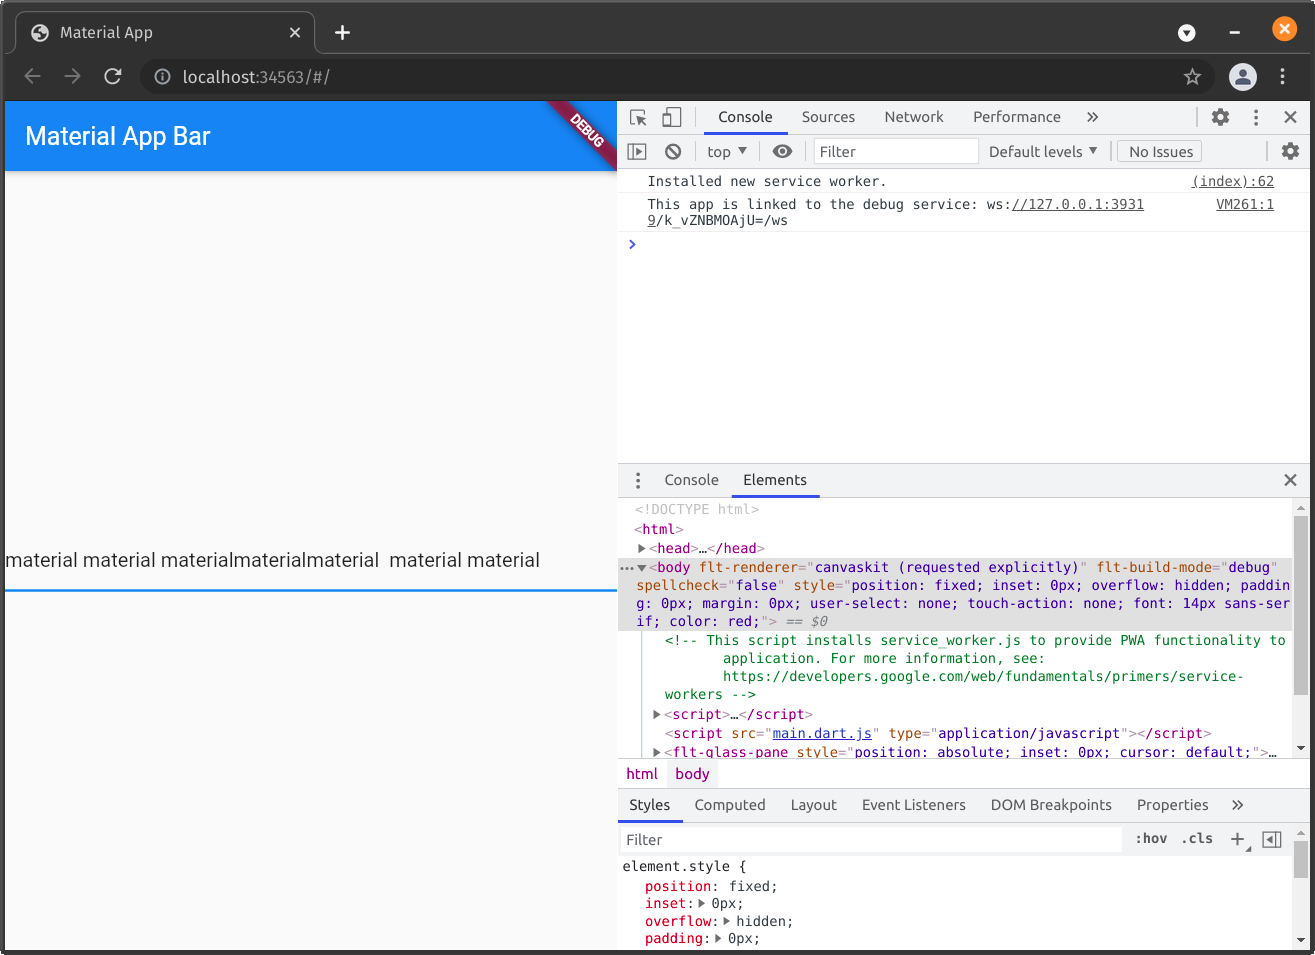Click the eye icon to create live expression
Viewport: 1315px width, 955px height.
click(x=782, y=151)
